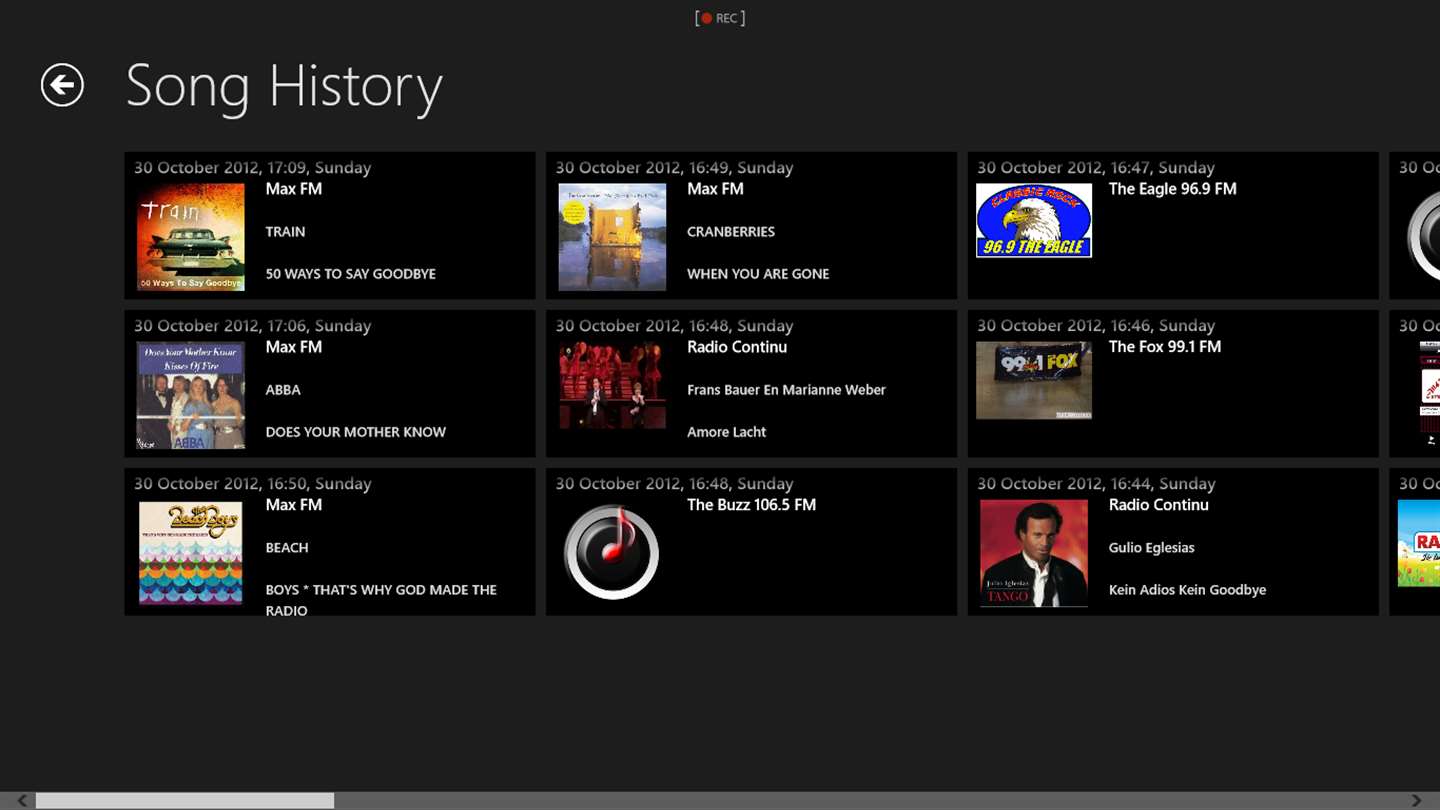Click the 'The Eagle 96.9 FM' station name
The height and width of the screenshot is (810, 1440).
pos(1173,189)
